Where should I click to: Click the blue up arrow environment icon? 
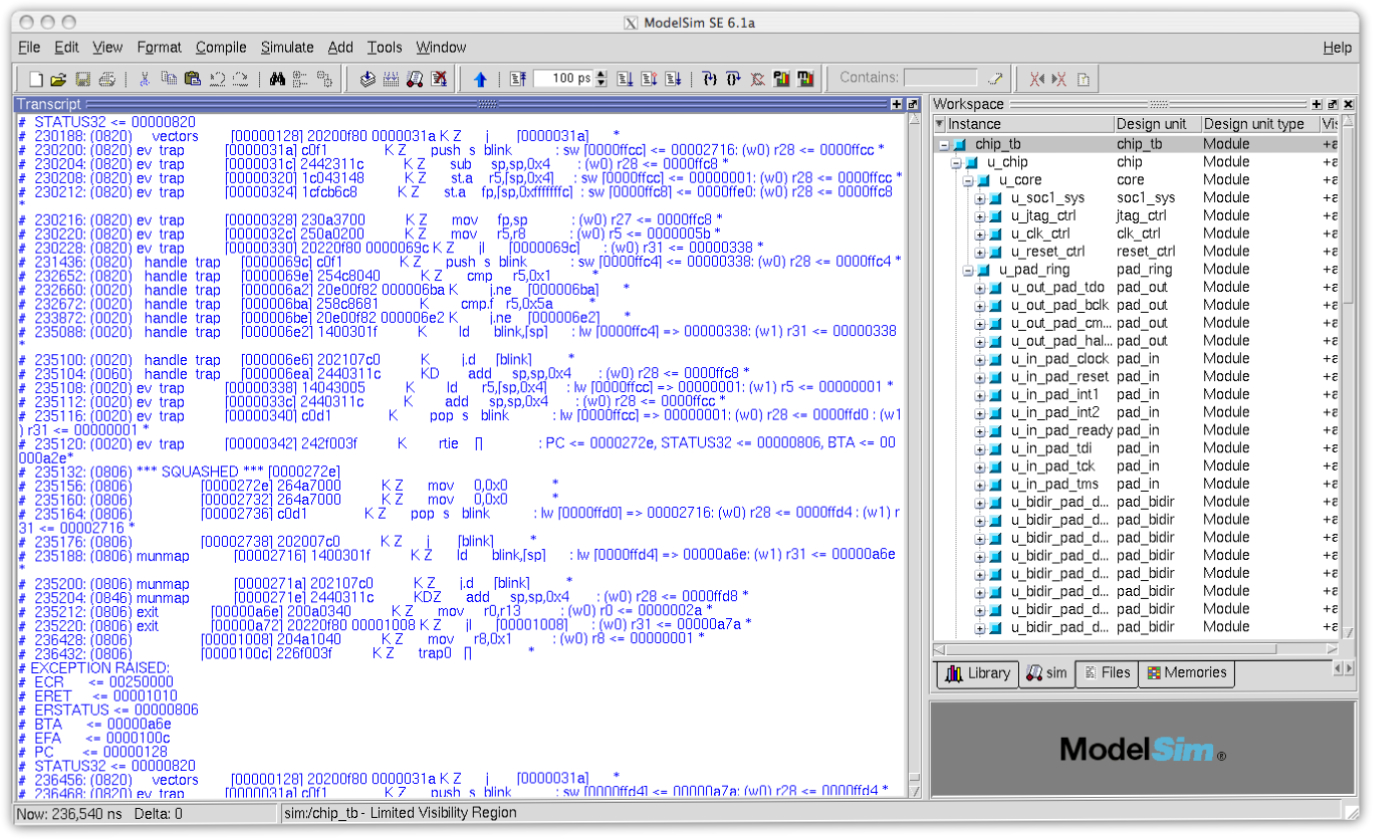(480, 79)
